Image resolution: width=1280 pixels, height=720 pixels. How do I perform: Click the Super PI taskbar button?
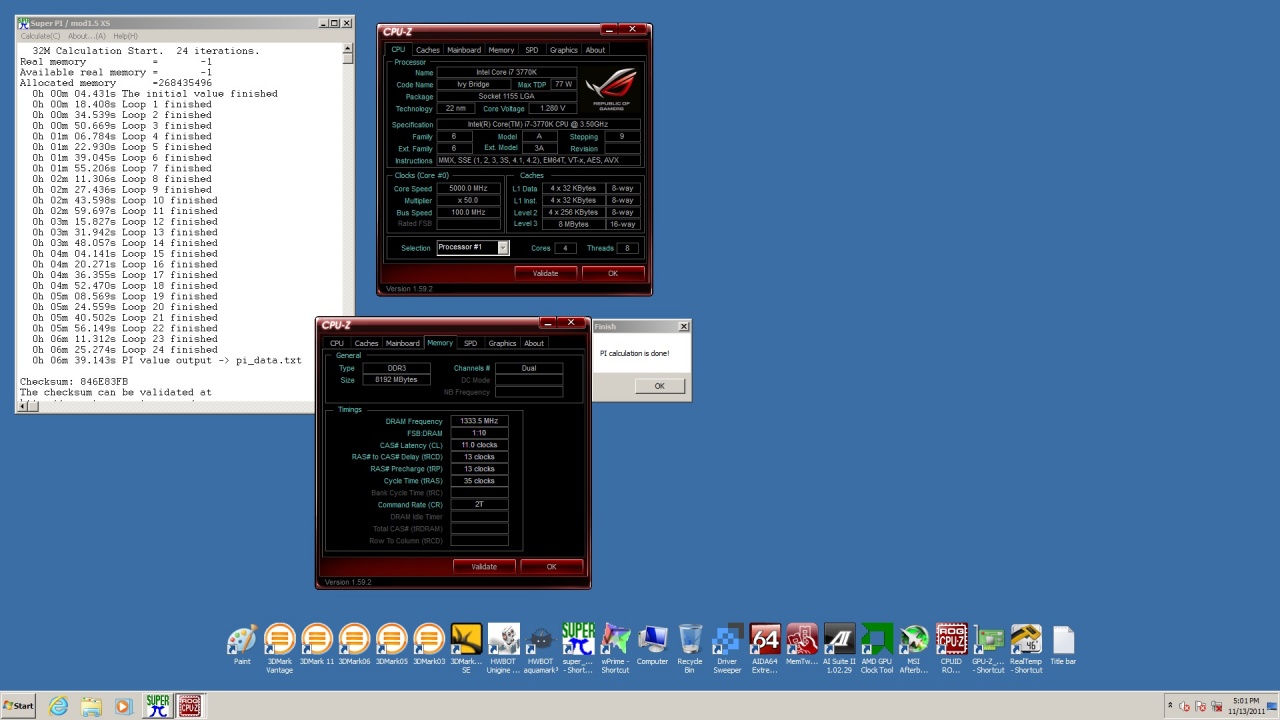coord(157,706)
